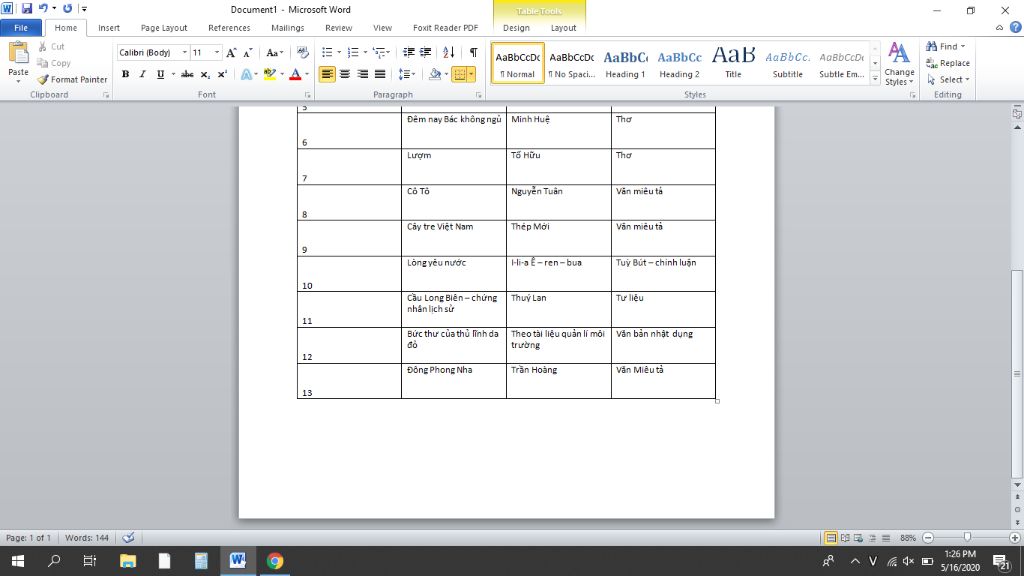
Task: Open the Select dropdown in Editing
Action: (x=948, y=79)
